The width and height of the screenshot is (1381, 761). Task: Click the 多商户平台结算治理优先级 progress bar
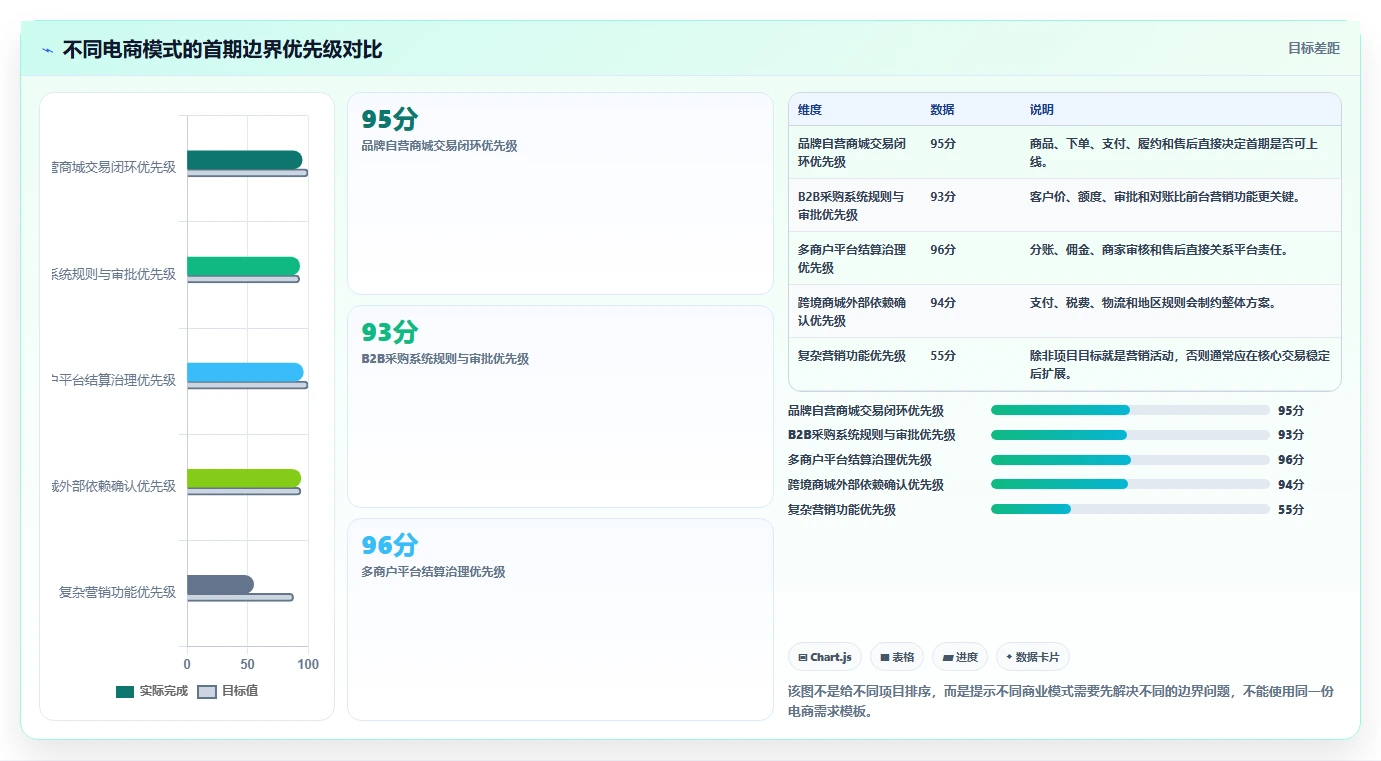point(1130,460)
